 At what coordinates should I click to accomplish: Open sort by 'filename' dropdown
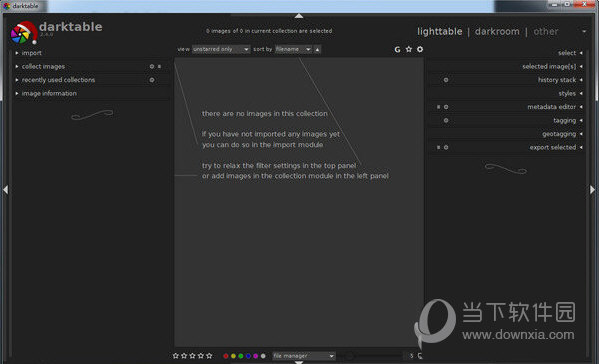[x=293, y=49]
